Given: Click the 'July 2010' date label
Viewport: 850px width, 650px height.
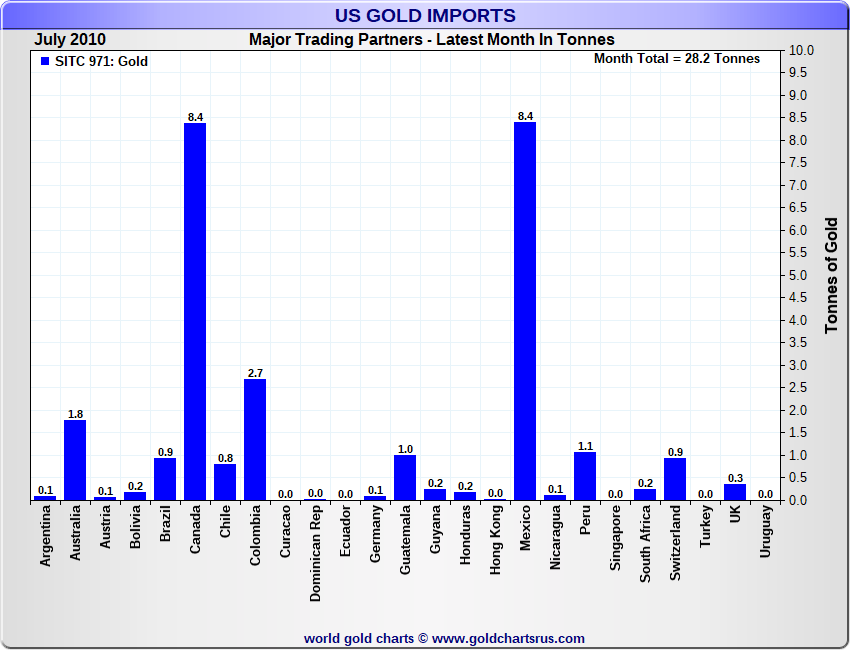Looking at the screenshot, I should (x=70, y=40).
